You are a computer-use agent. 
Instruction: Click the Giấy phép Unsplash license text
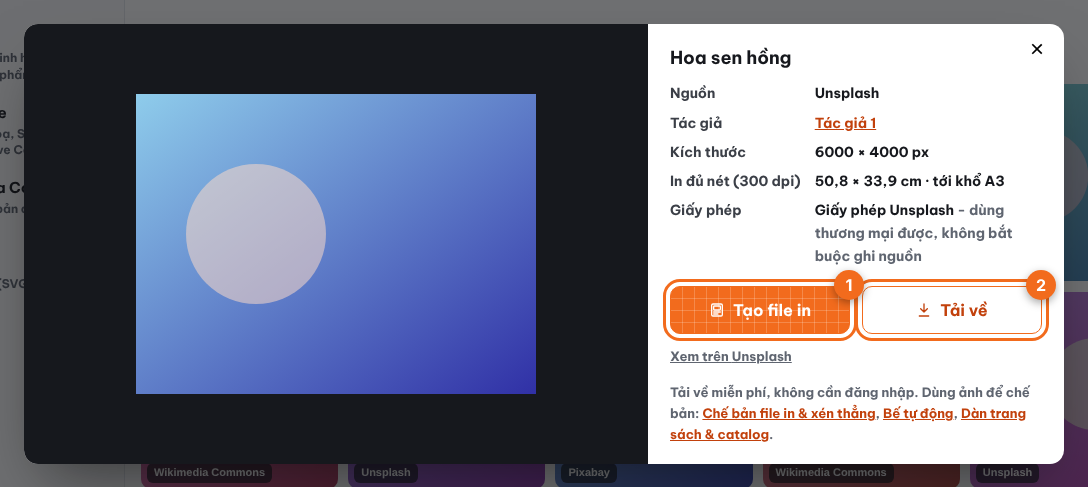click(x=884, y=210)
